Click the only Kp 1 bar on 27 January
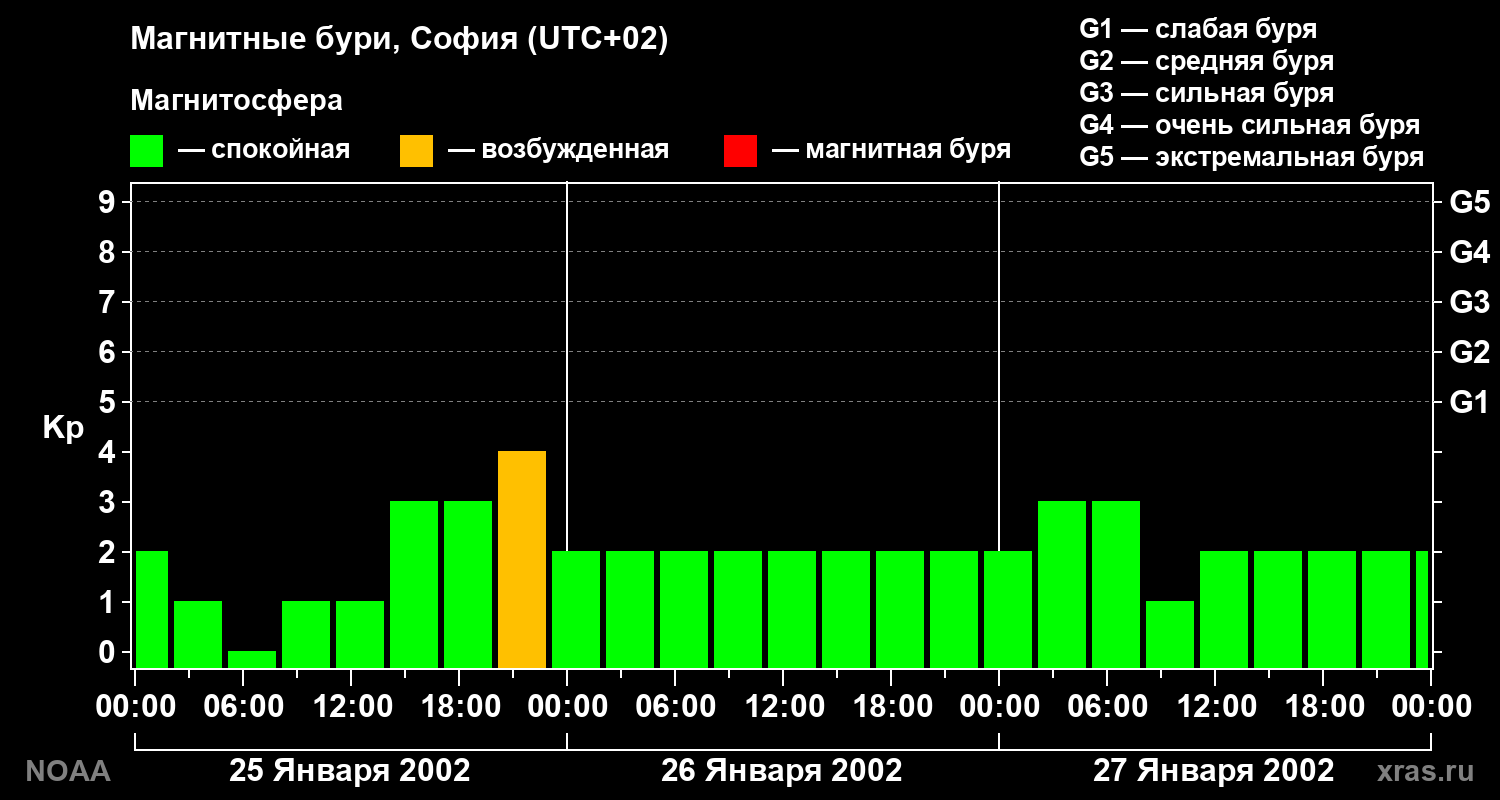Screen dimensions: 1500x800 (x=1170, y=634)
